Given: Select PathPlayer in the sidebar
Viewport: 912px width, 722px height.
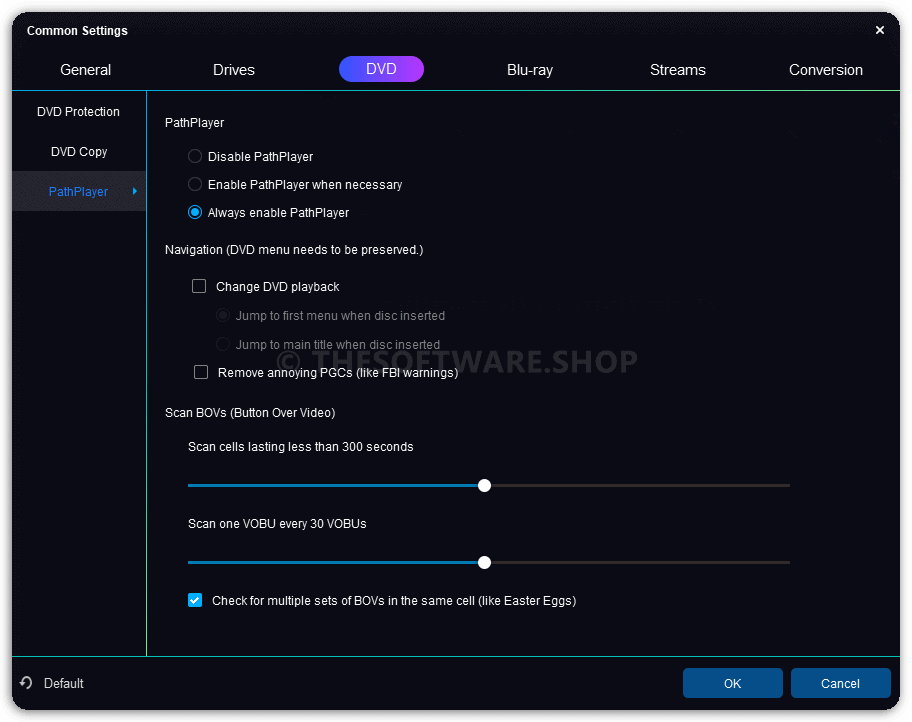Looking at the screenshot, I should (x=79, y=191).
